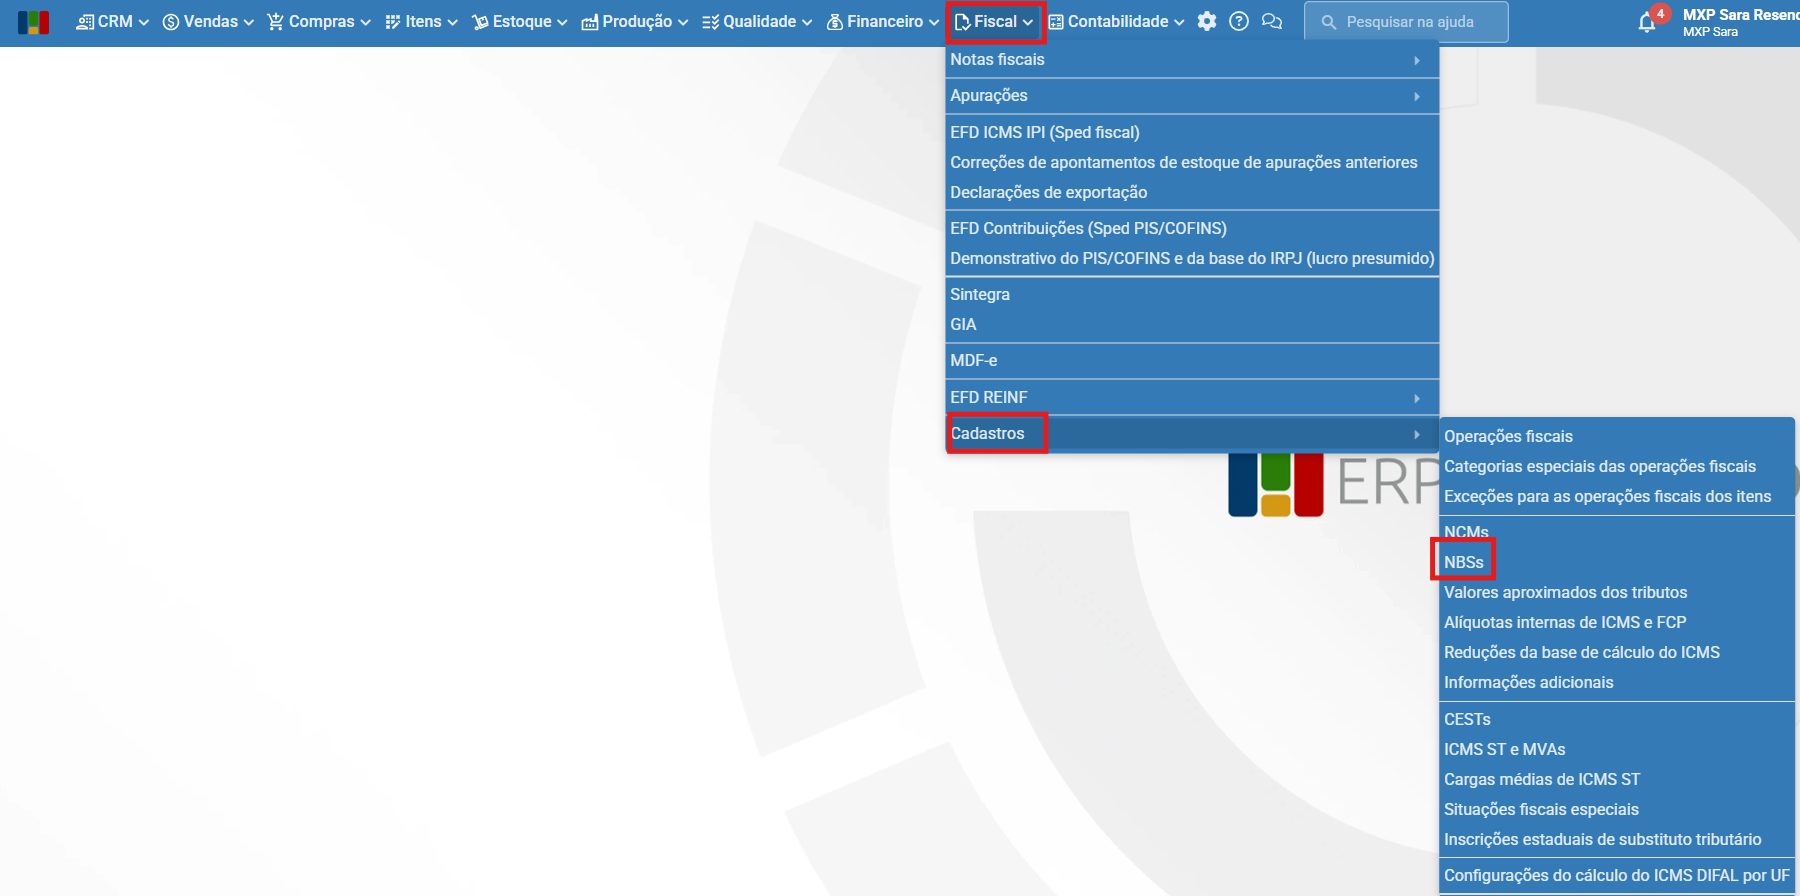Expand the Compras dropdown chevron
The height and width of the screenshot is (896, 1800).
click(x=365, y=22)
